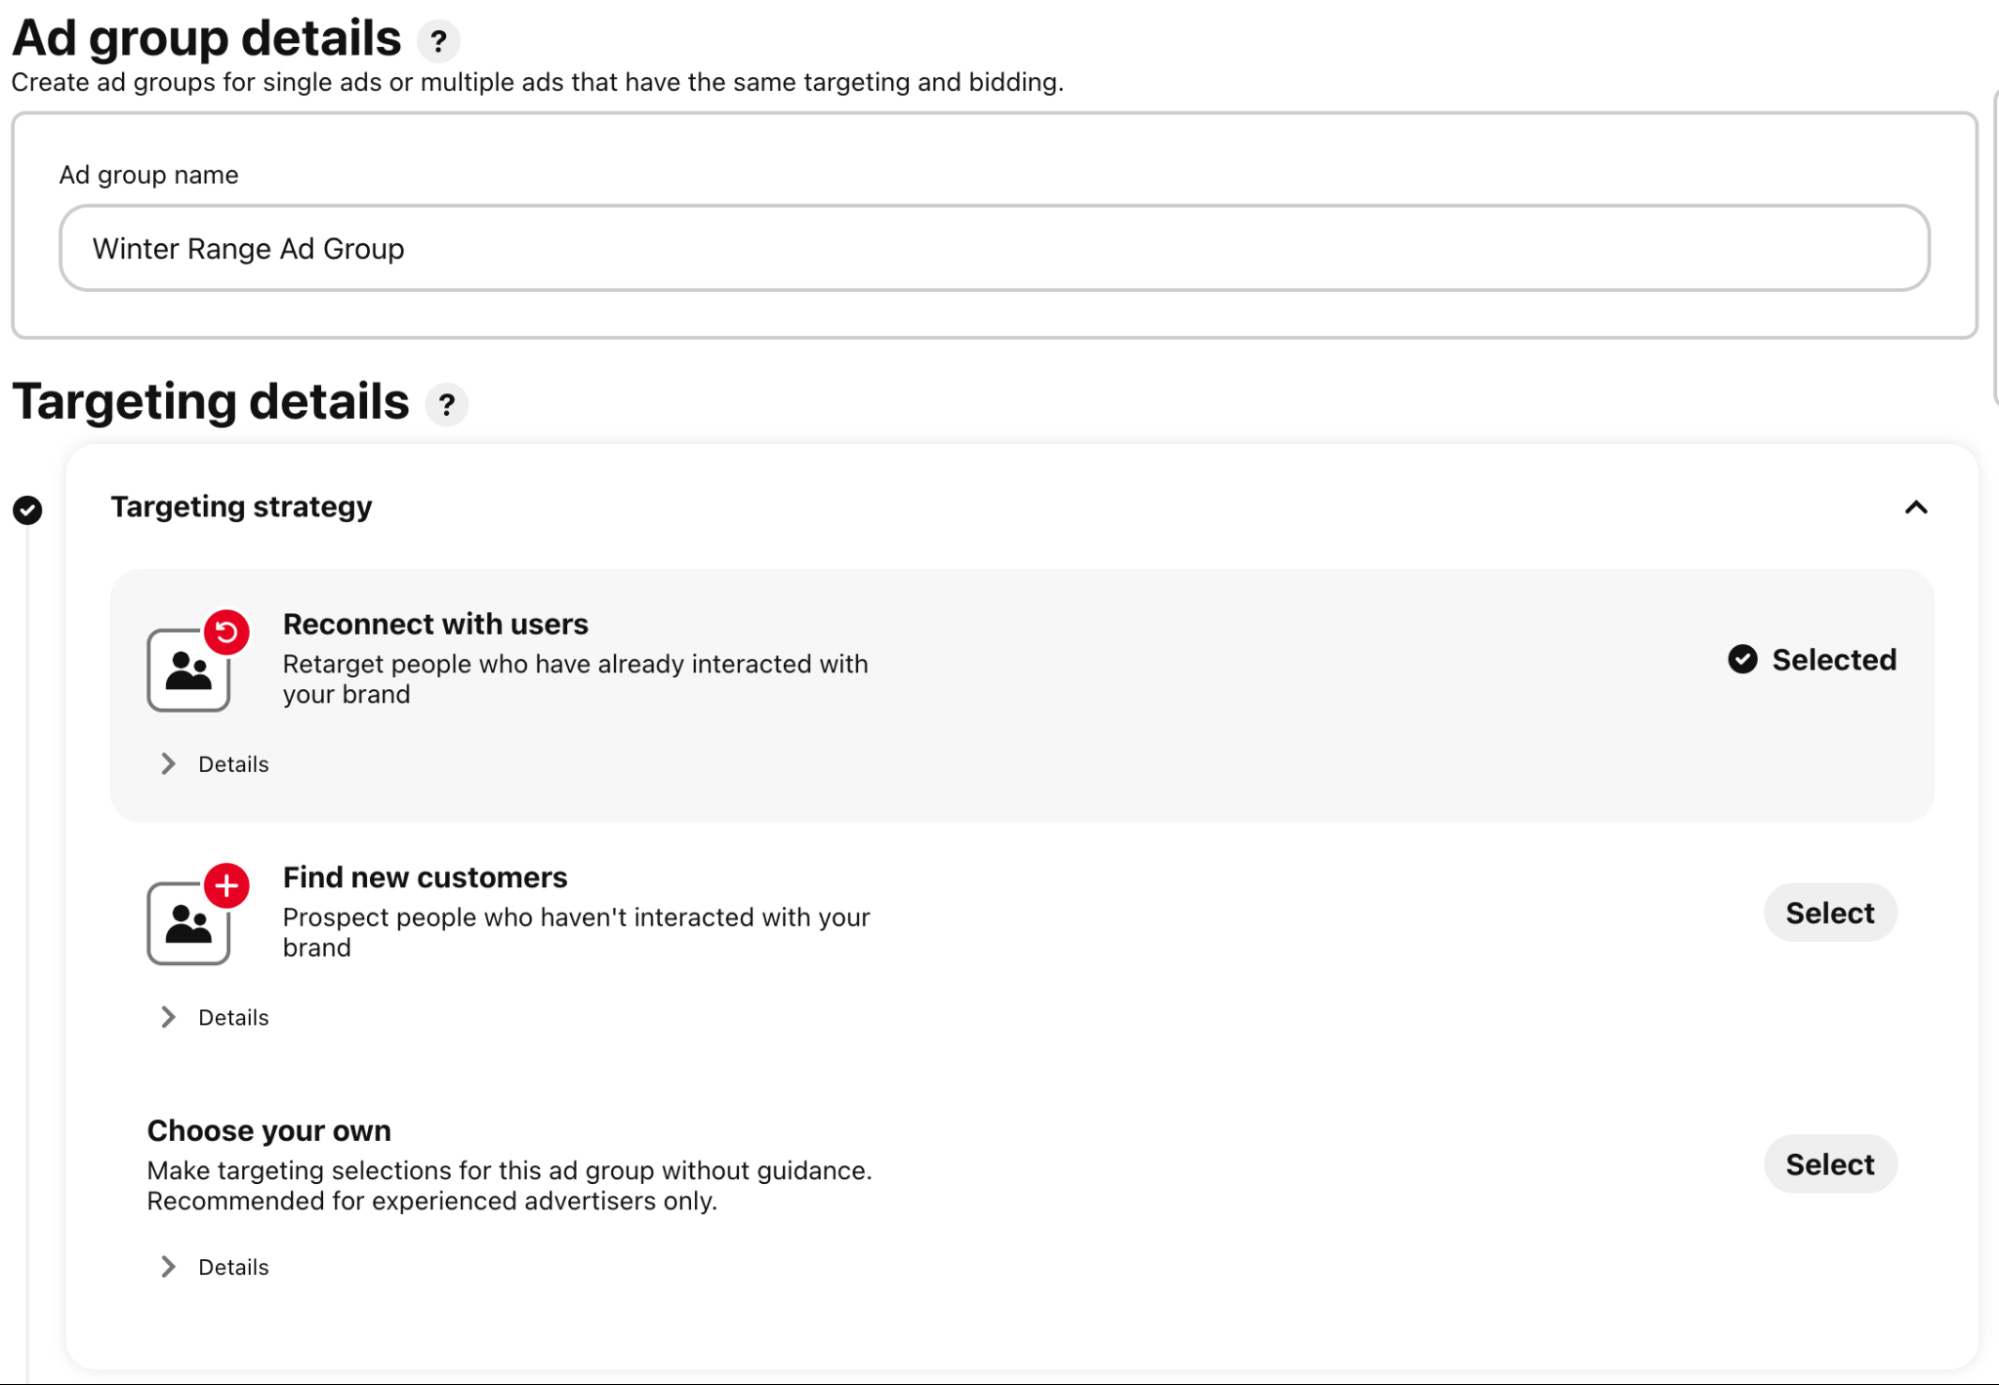1999x1385 pixels.
Task: Select the Choose your own strategy
Action: tap(1829, 1164)
